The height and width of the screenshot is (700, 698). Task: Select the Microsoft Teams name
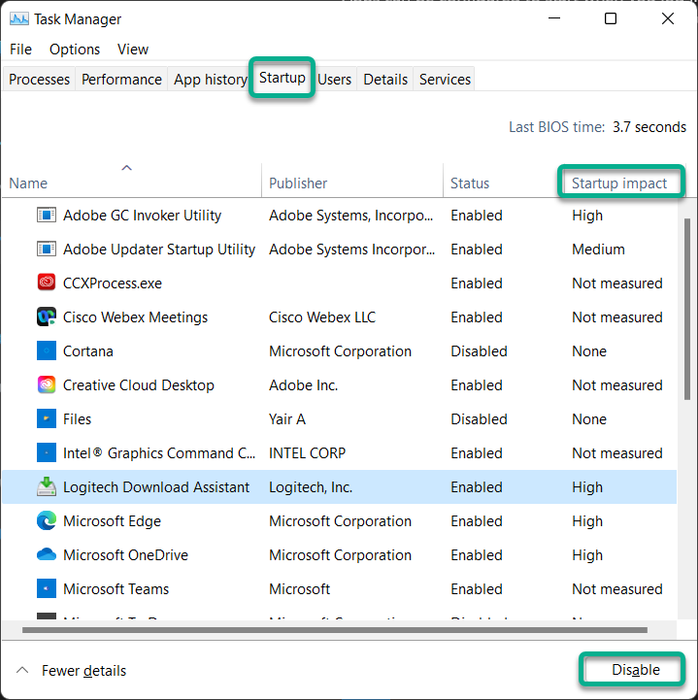tap(116, 588)
